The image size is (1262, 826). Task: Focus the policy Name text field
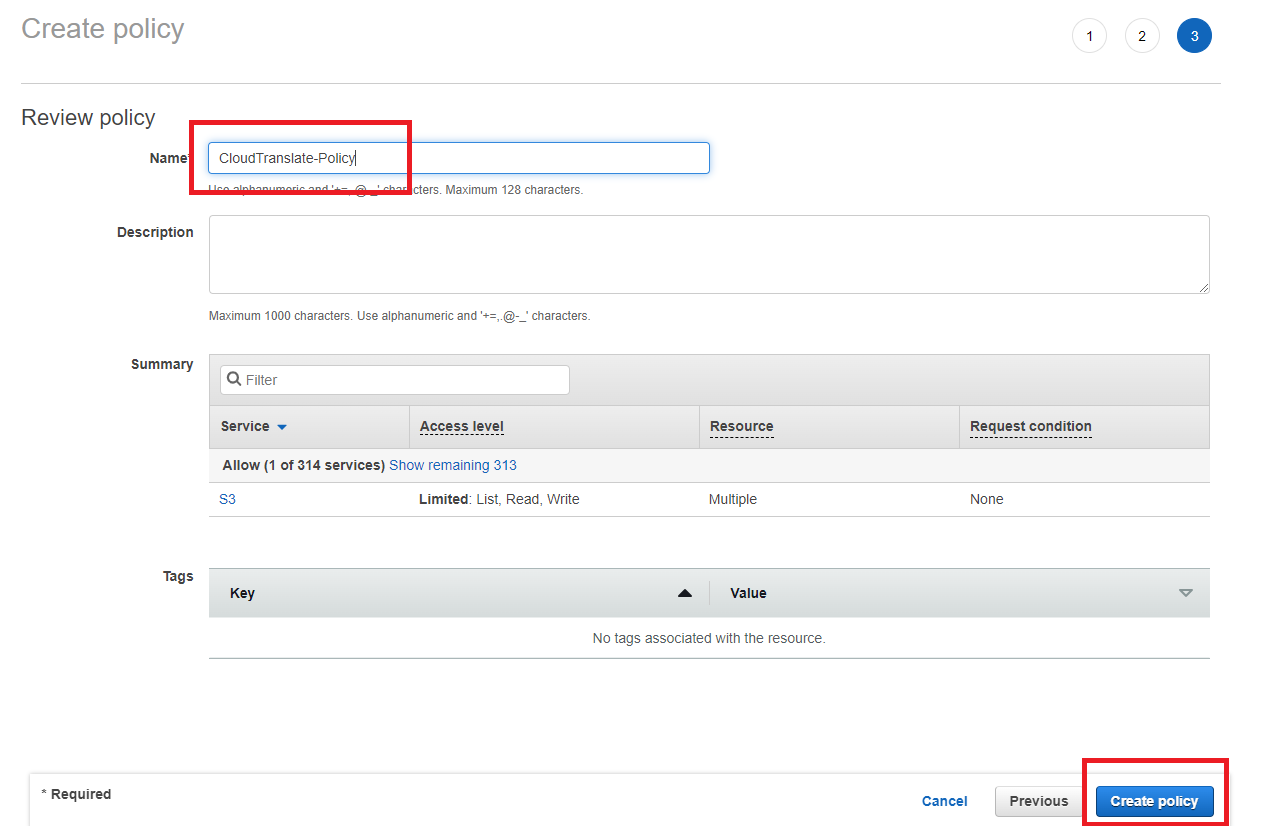[458, 158]
